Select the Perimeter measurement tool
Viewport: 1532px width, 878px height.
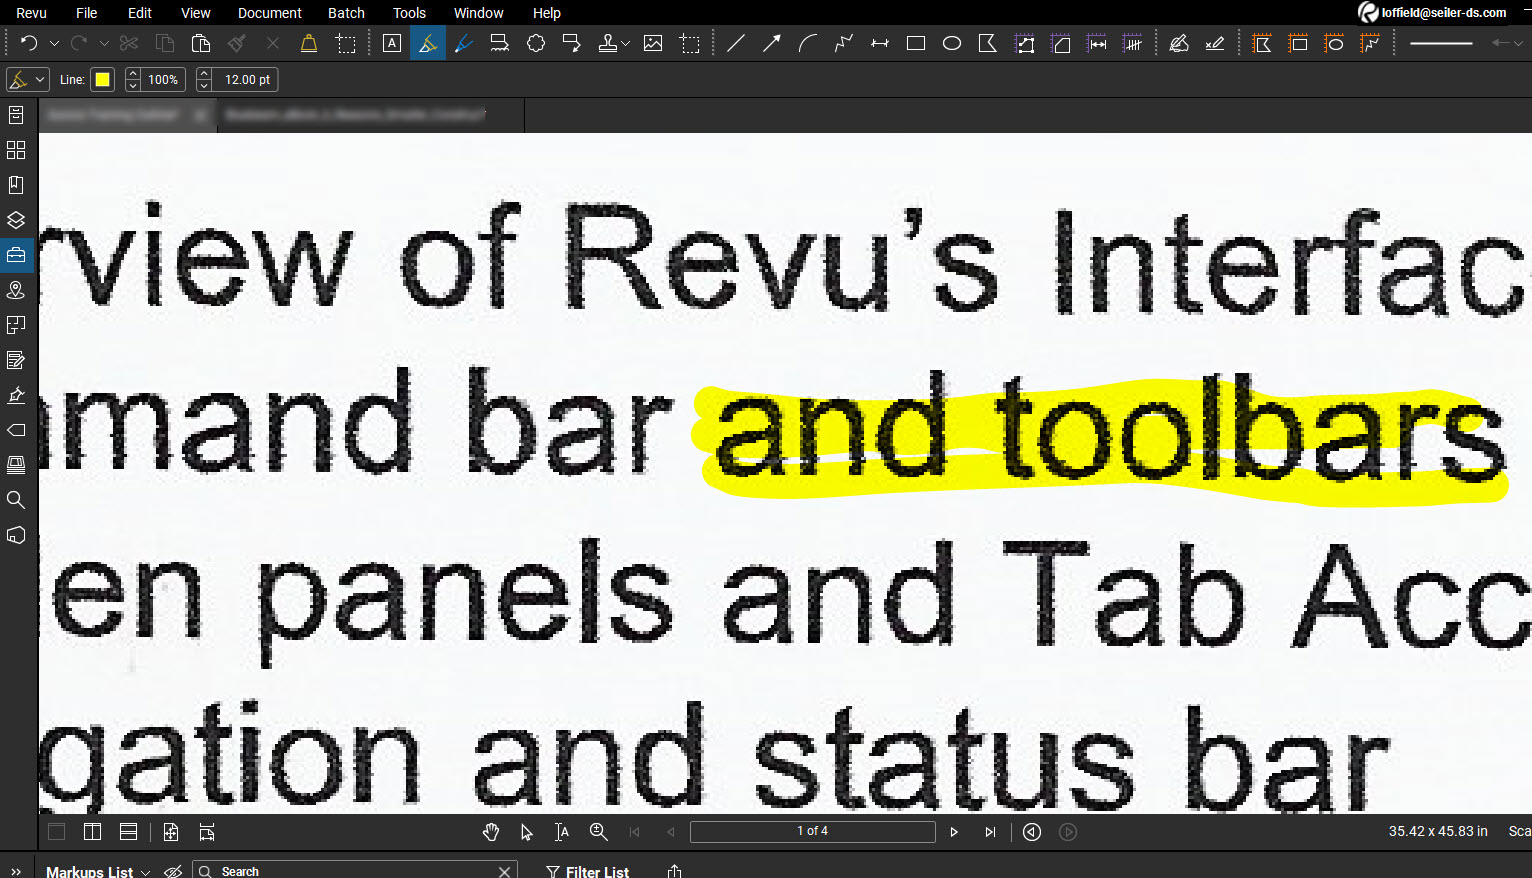1025,43
